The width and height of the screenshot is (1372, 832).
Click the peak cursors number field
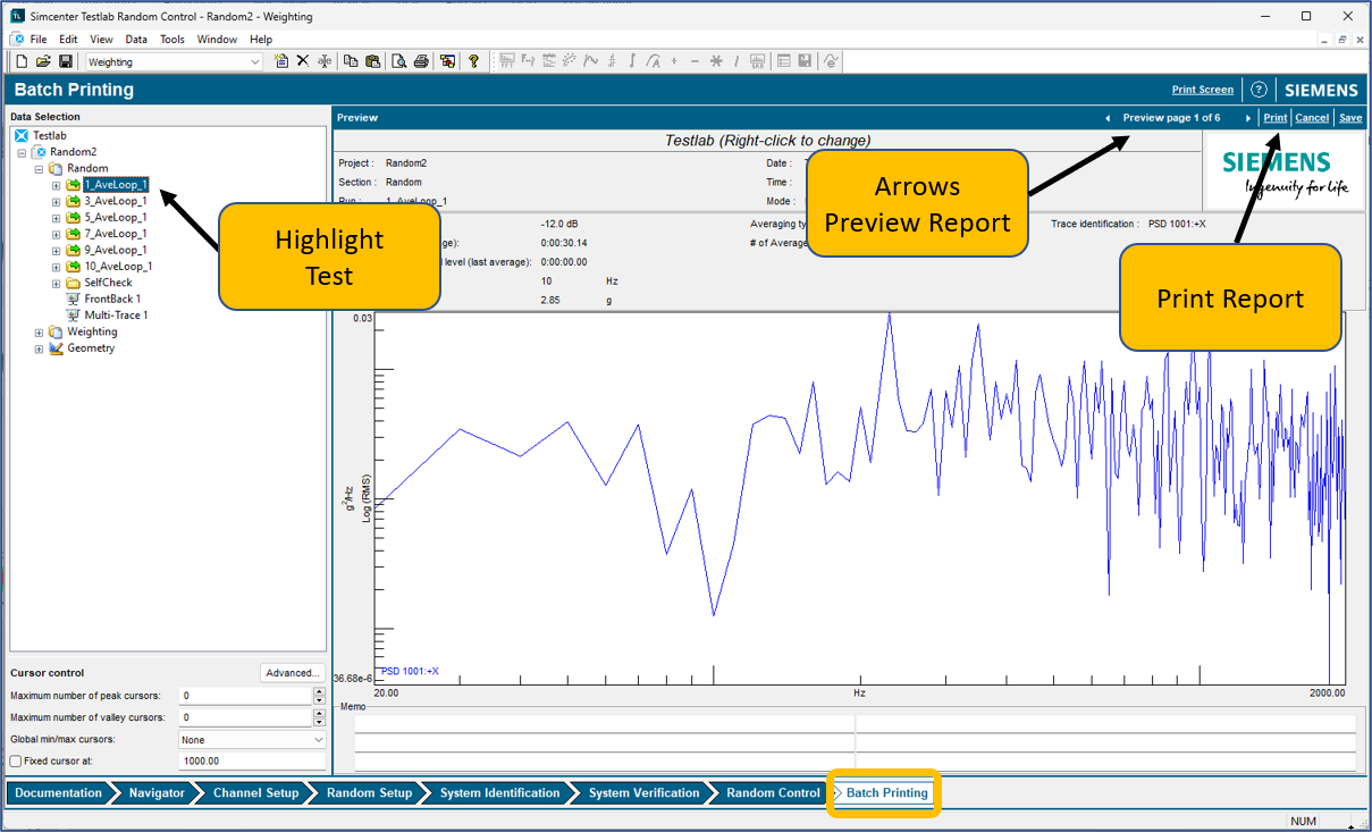(245, 695)
